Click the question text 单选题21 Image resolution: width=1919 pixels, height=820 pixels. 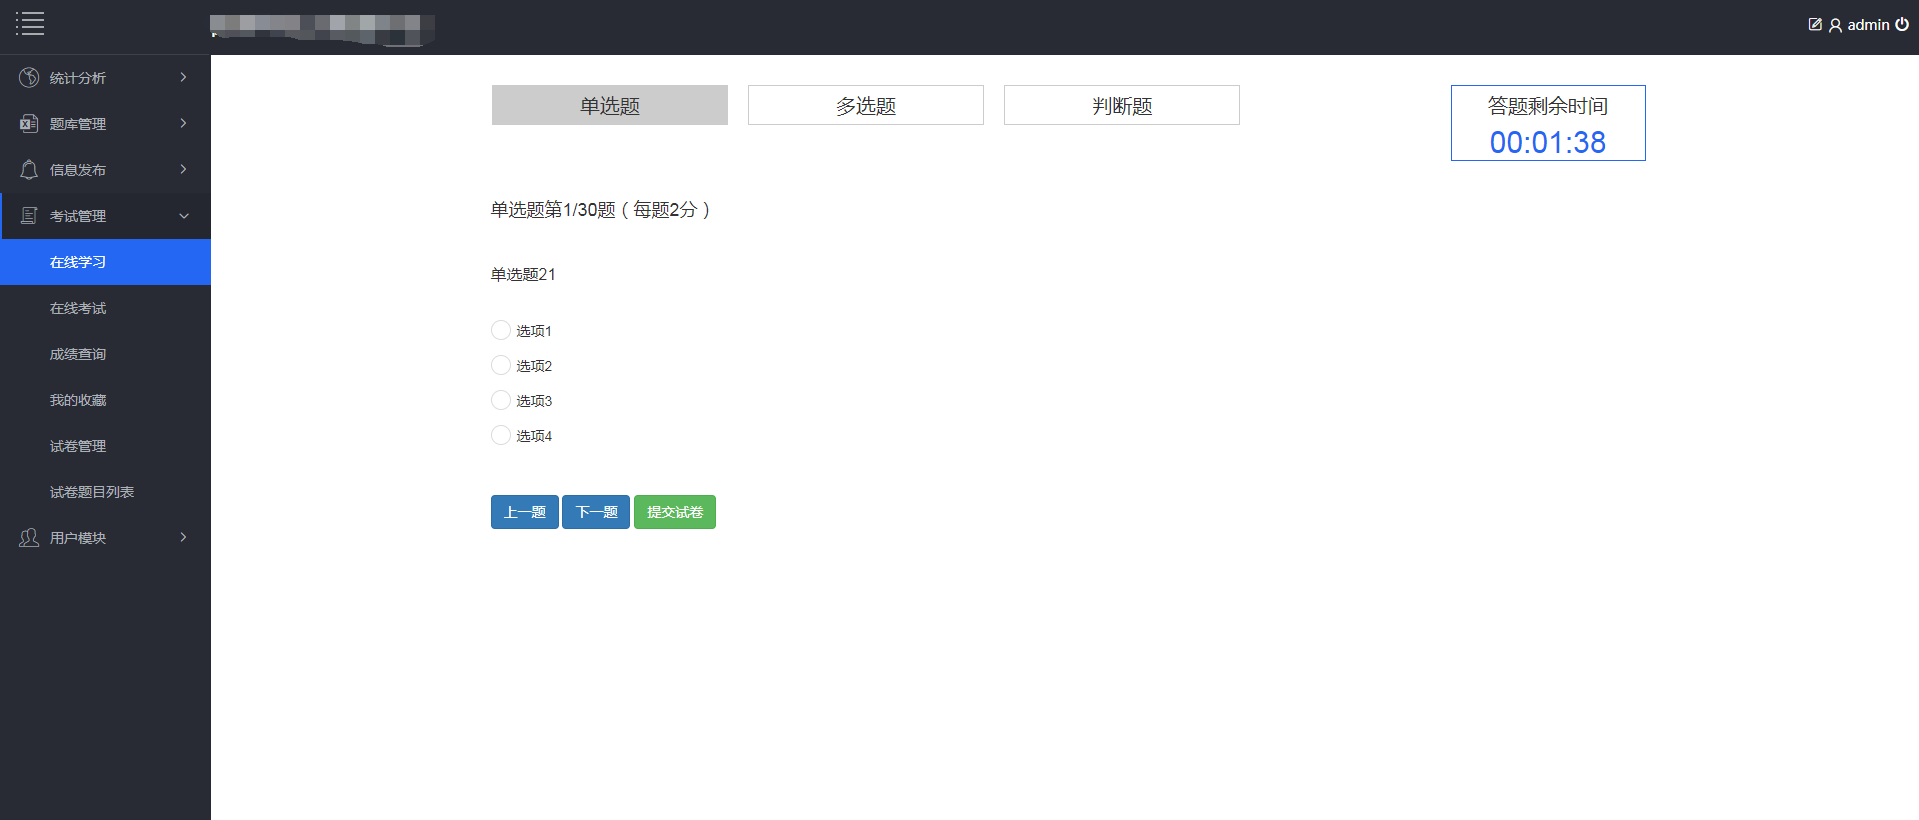coord(523,274)
